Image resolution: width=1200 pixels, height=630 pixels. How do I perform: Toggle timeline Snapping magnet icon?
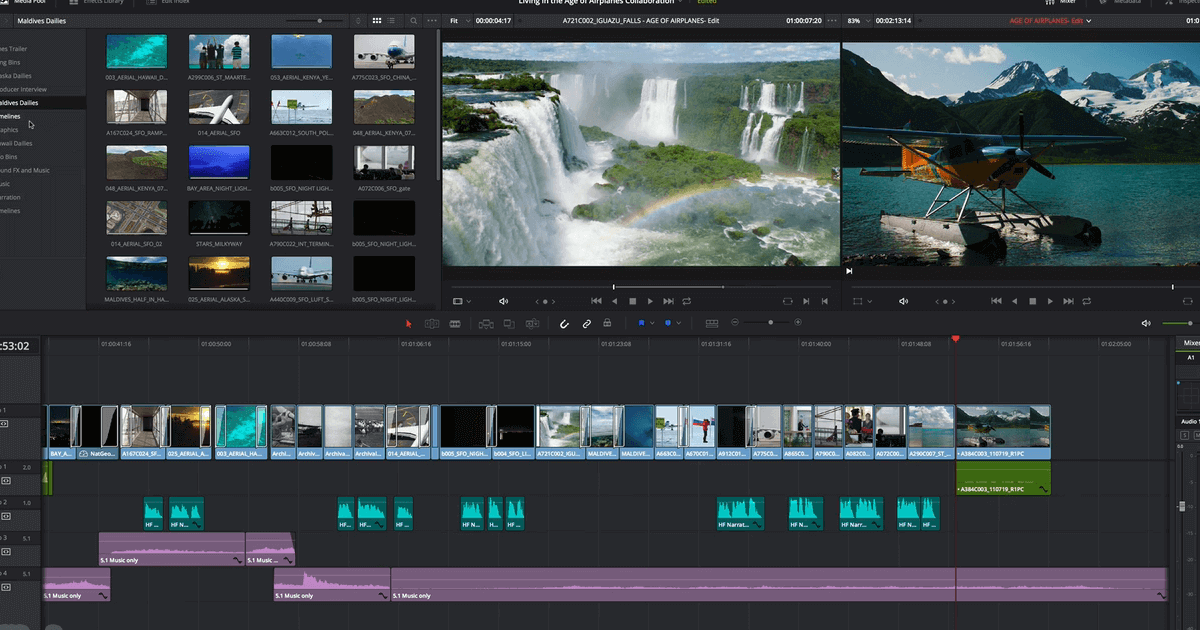tap(564, 323)
